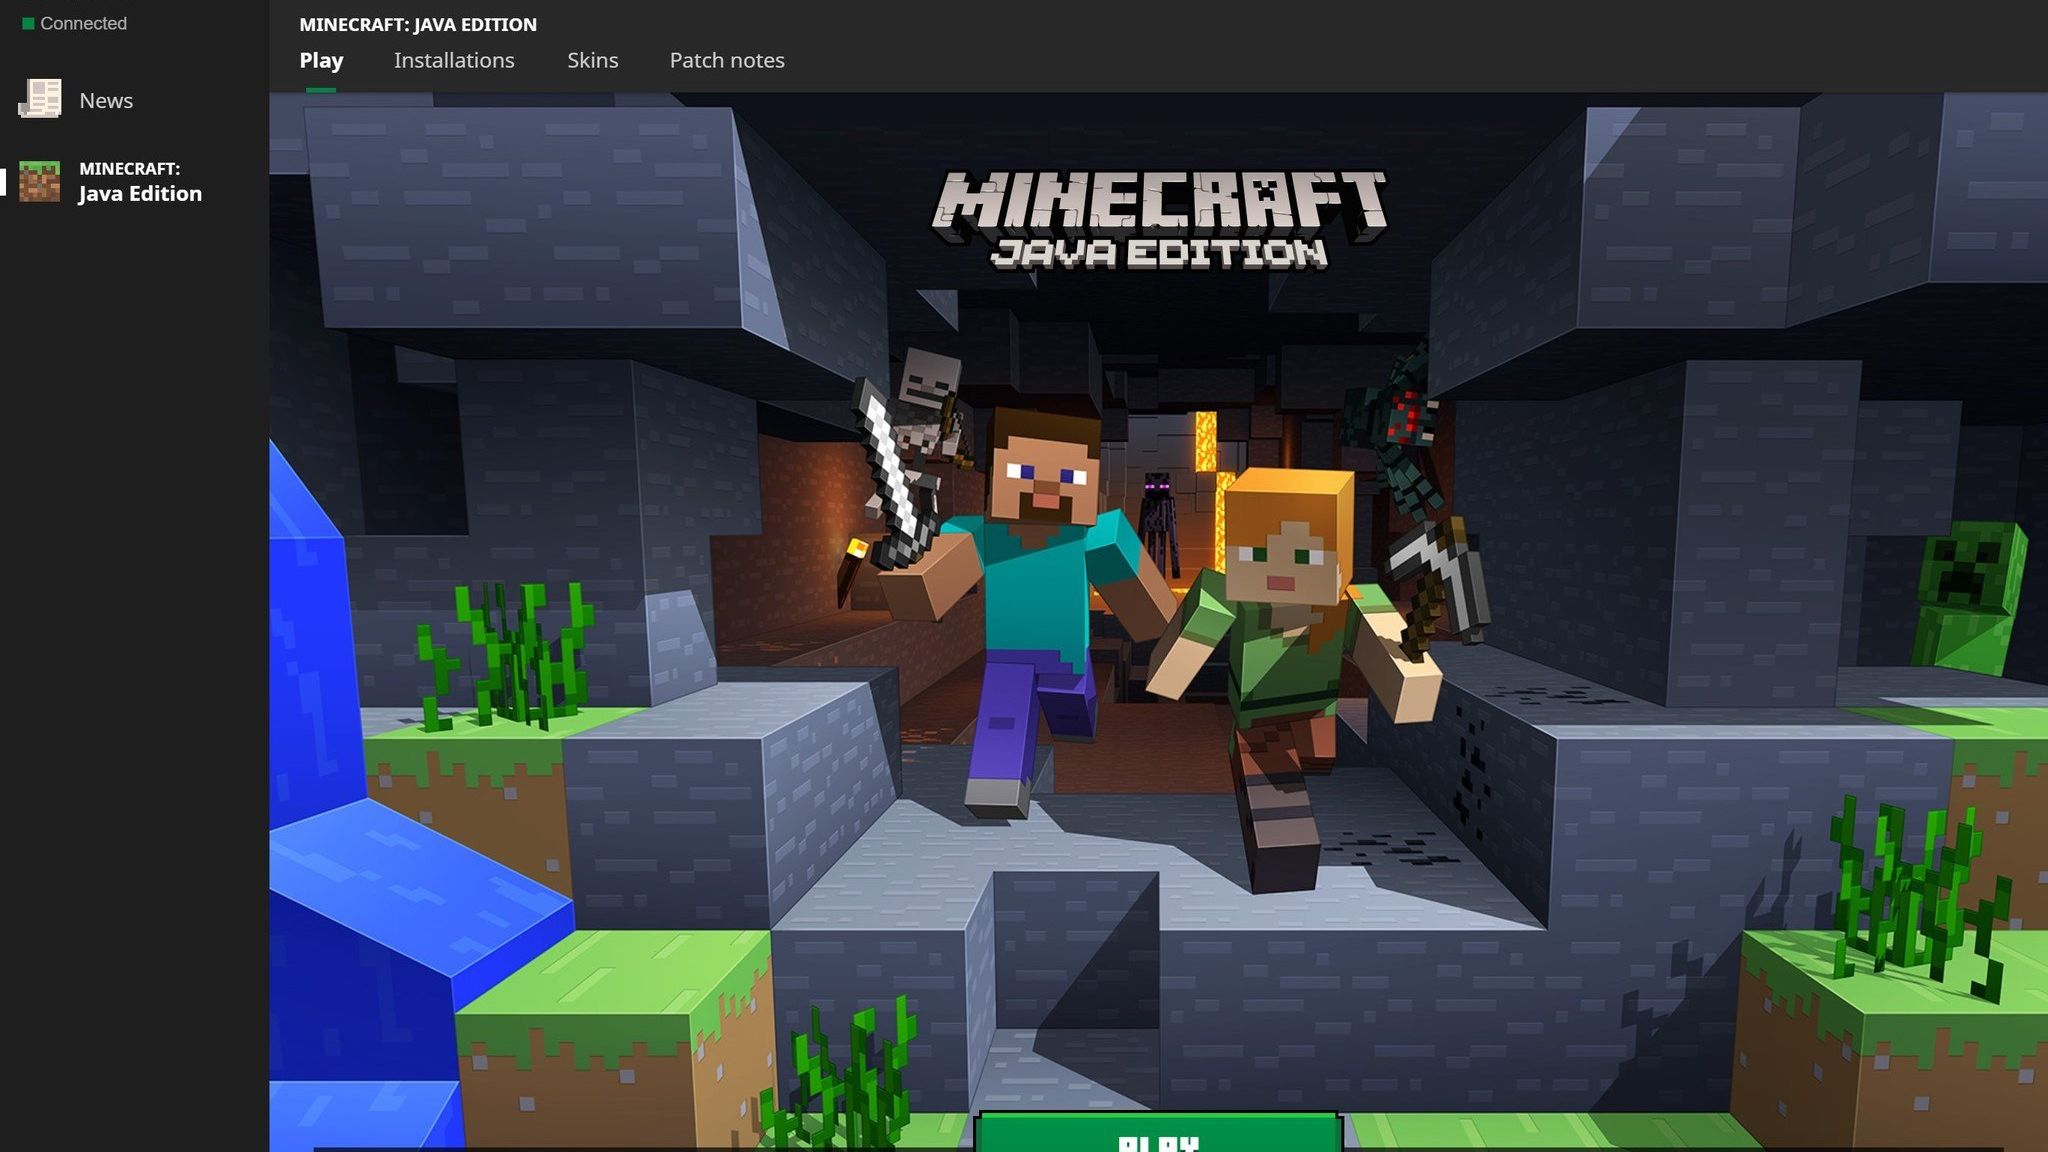2048x1152 pixels.
Task: Switch to the Installations tab
Action: click(x=454, y=60)
